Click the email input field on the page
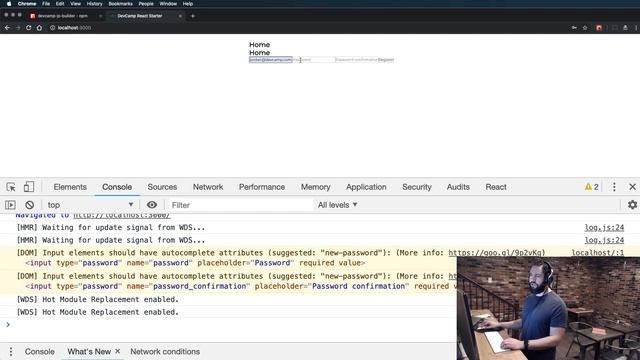Viewport: 640px width, 360px height. coord(271,60)
